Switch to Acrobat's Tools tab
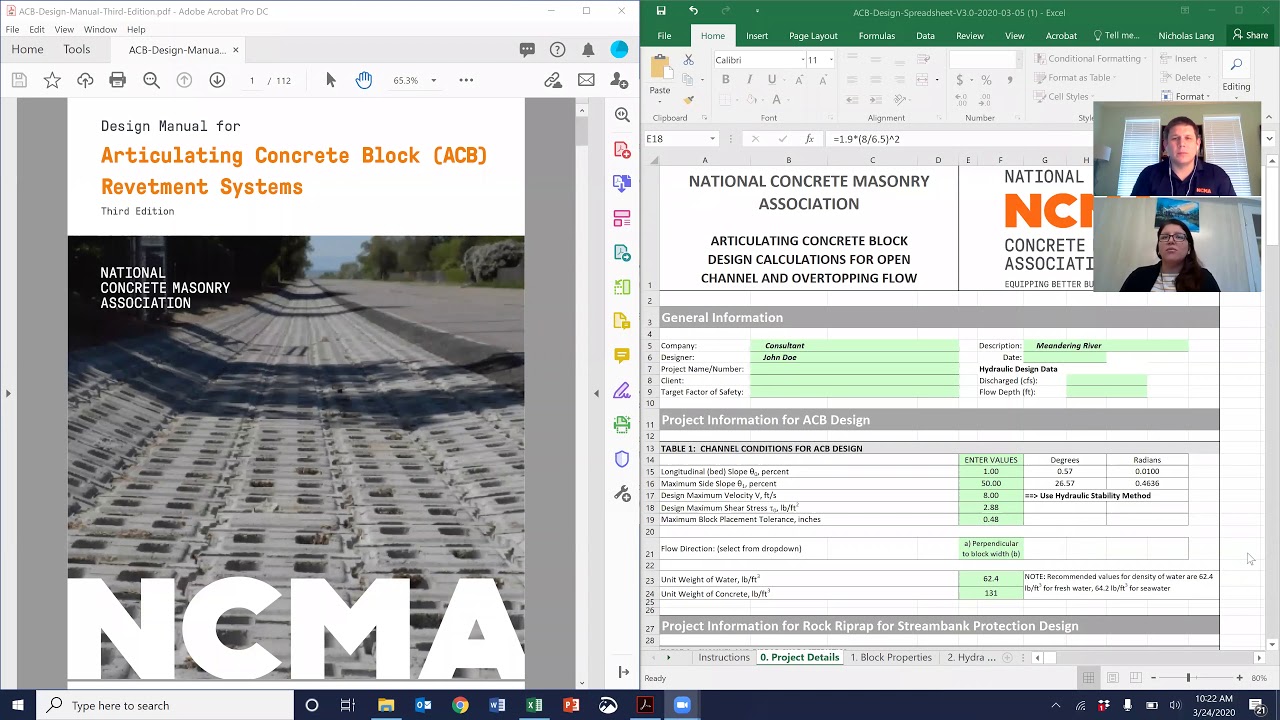This screenshot has width=1280, height=720. pos(76,50)
